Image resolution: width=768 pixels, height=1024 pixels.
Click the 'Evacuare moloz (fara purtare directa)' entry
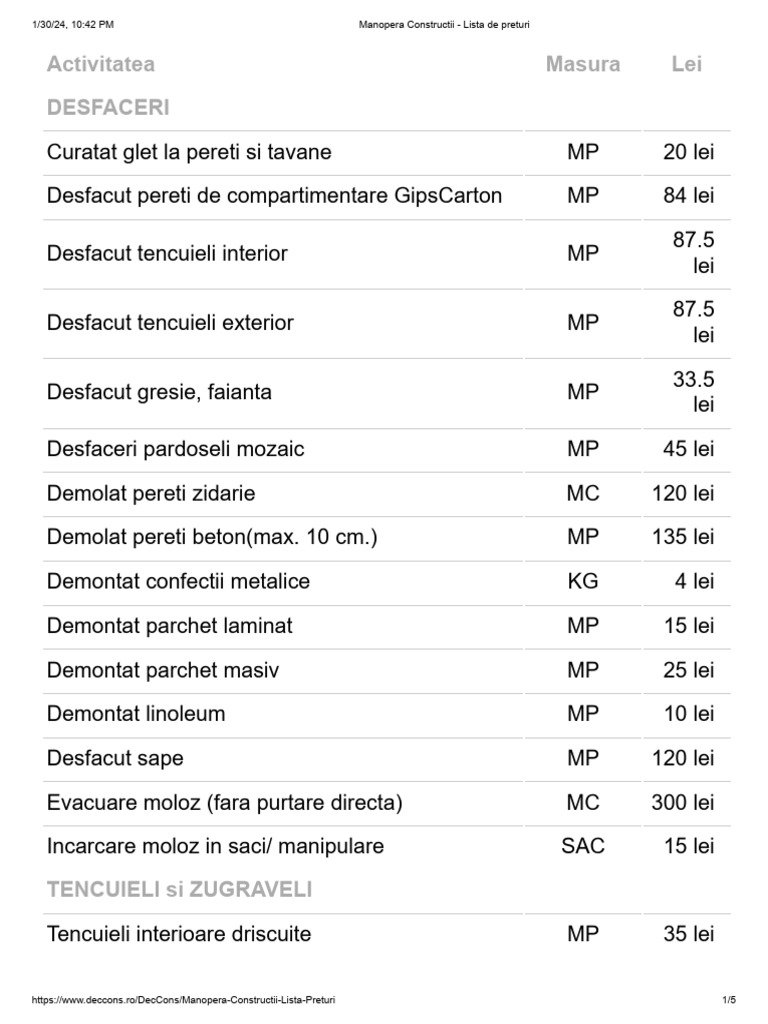[x=224, y=802]
